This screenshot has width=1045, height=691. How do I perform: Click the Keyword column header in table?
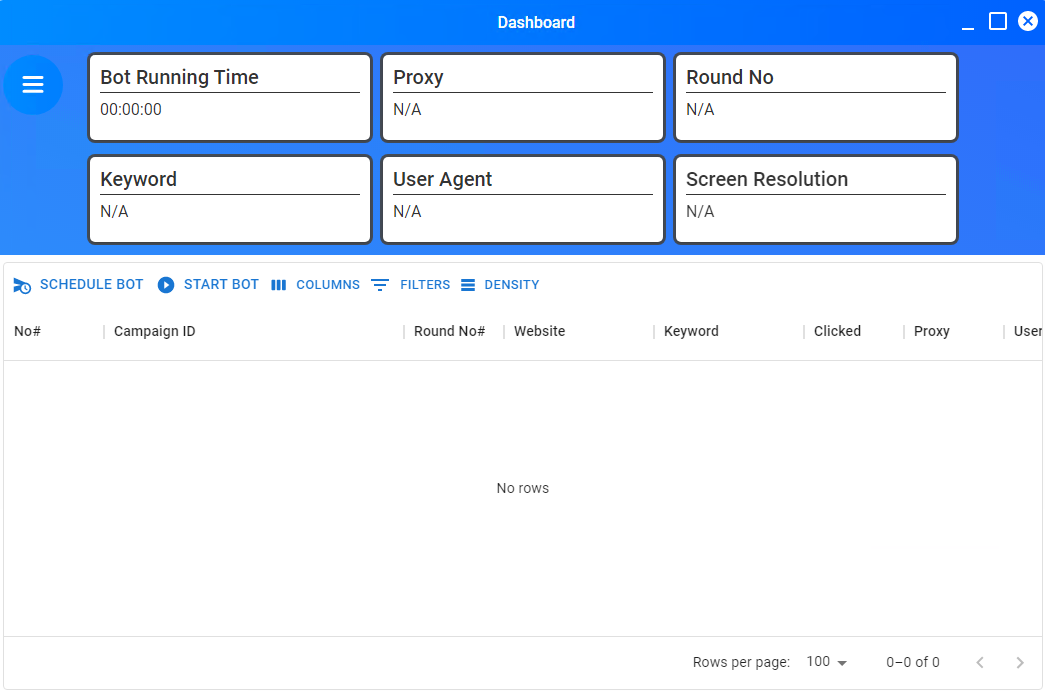pyautogui.click(x=691, y=331)
